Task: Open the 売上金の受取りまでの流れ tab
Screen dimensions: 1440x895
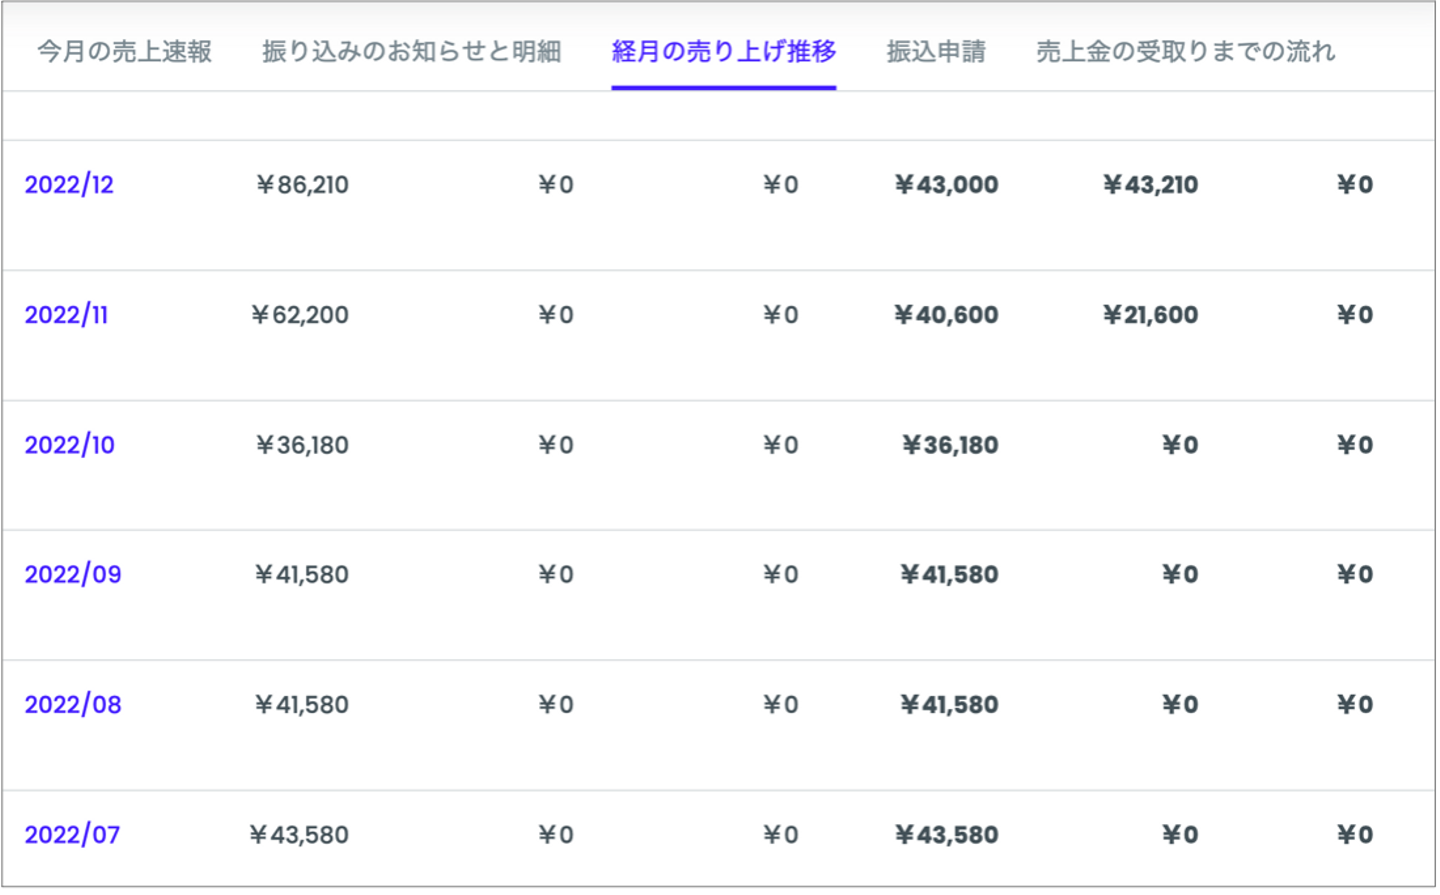Action: tap(1185, 51)
